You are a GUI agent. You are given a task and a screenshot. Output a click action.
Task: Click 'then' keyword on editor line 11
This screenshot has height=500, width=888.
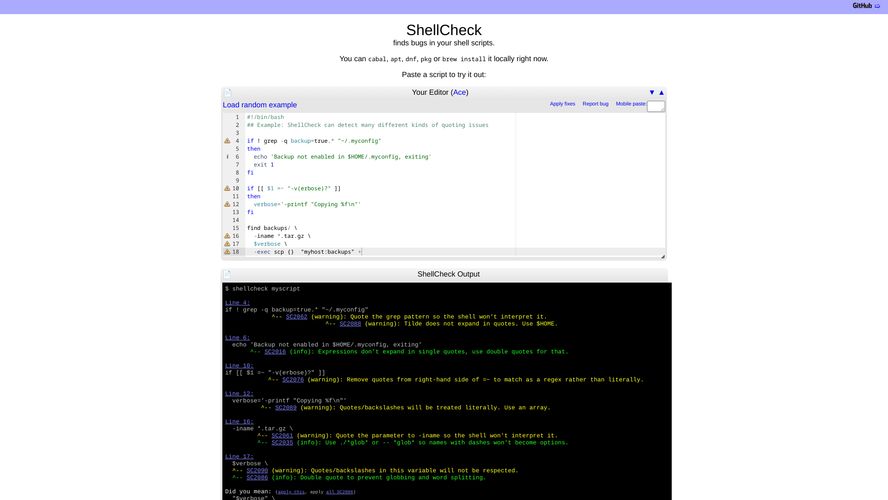point(254,196)
